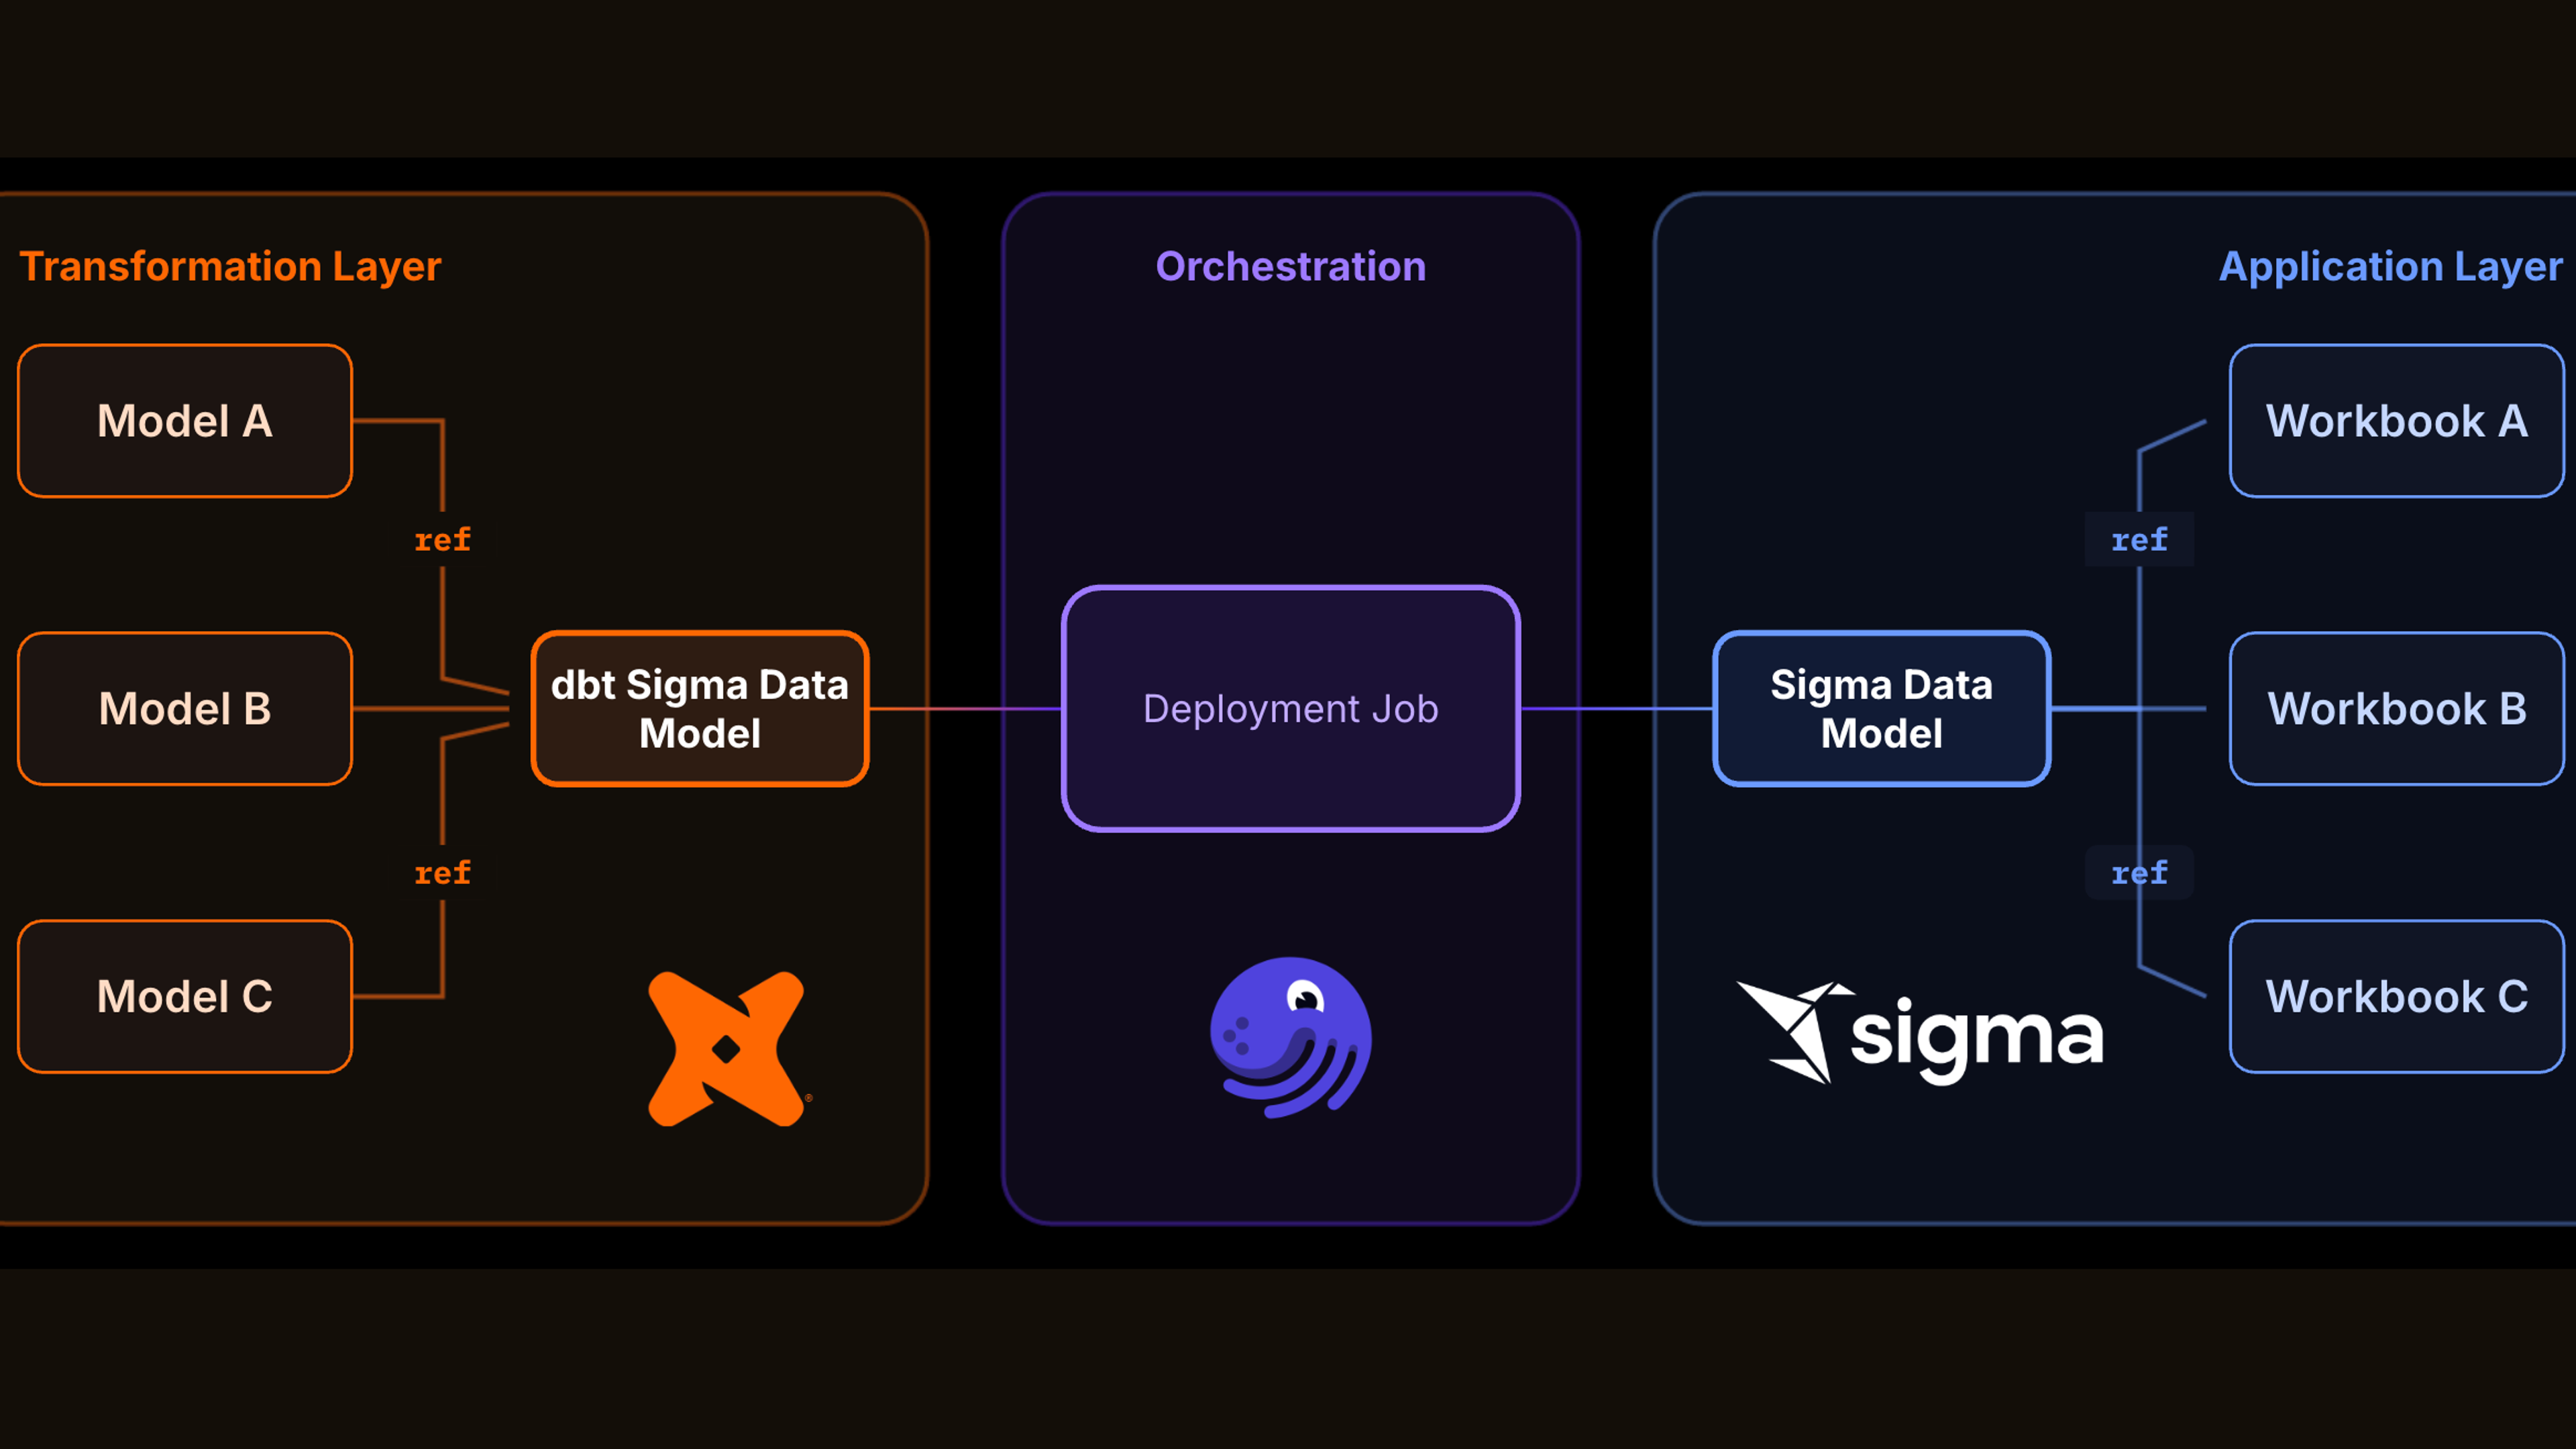Click the orange ref label above Model C
The width and height of the screenshot is (2576, 1449).
[x=443, y=873]
